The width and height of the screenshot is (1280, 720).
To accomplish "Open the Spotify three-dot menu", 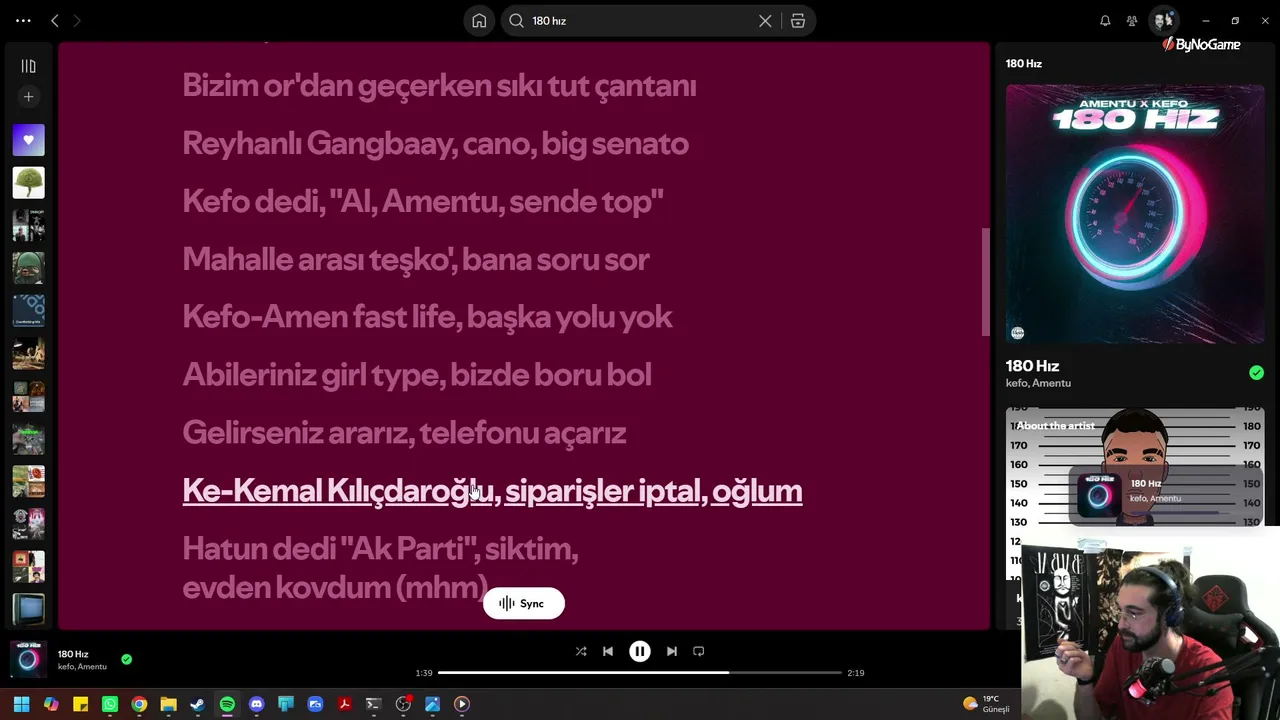I will click(23, 20).
